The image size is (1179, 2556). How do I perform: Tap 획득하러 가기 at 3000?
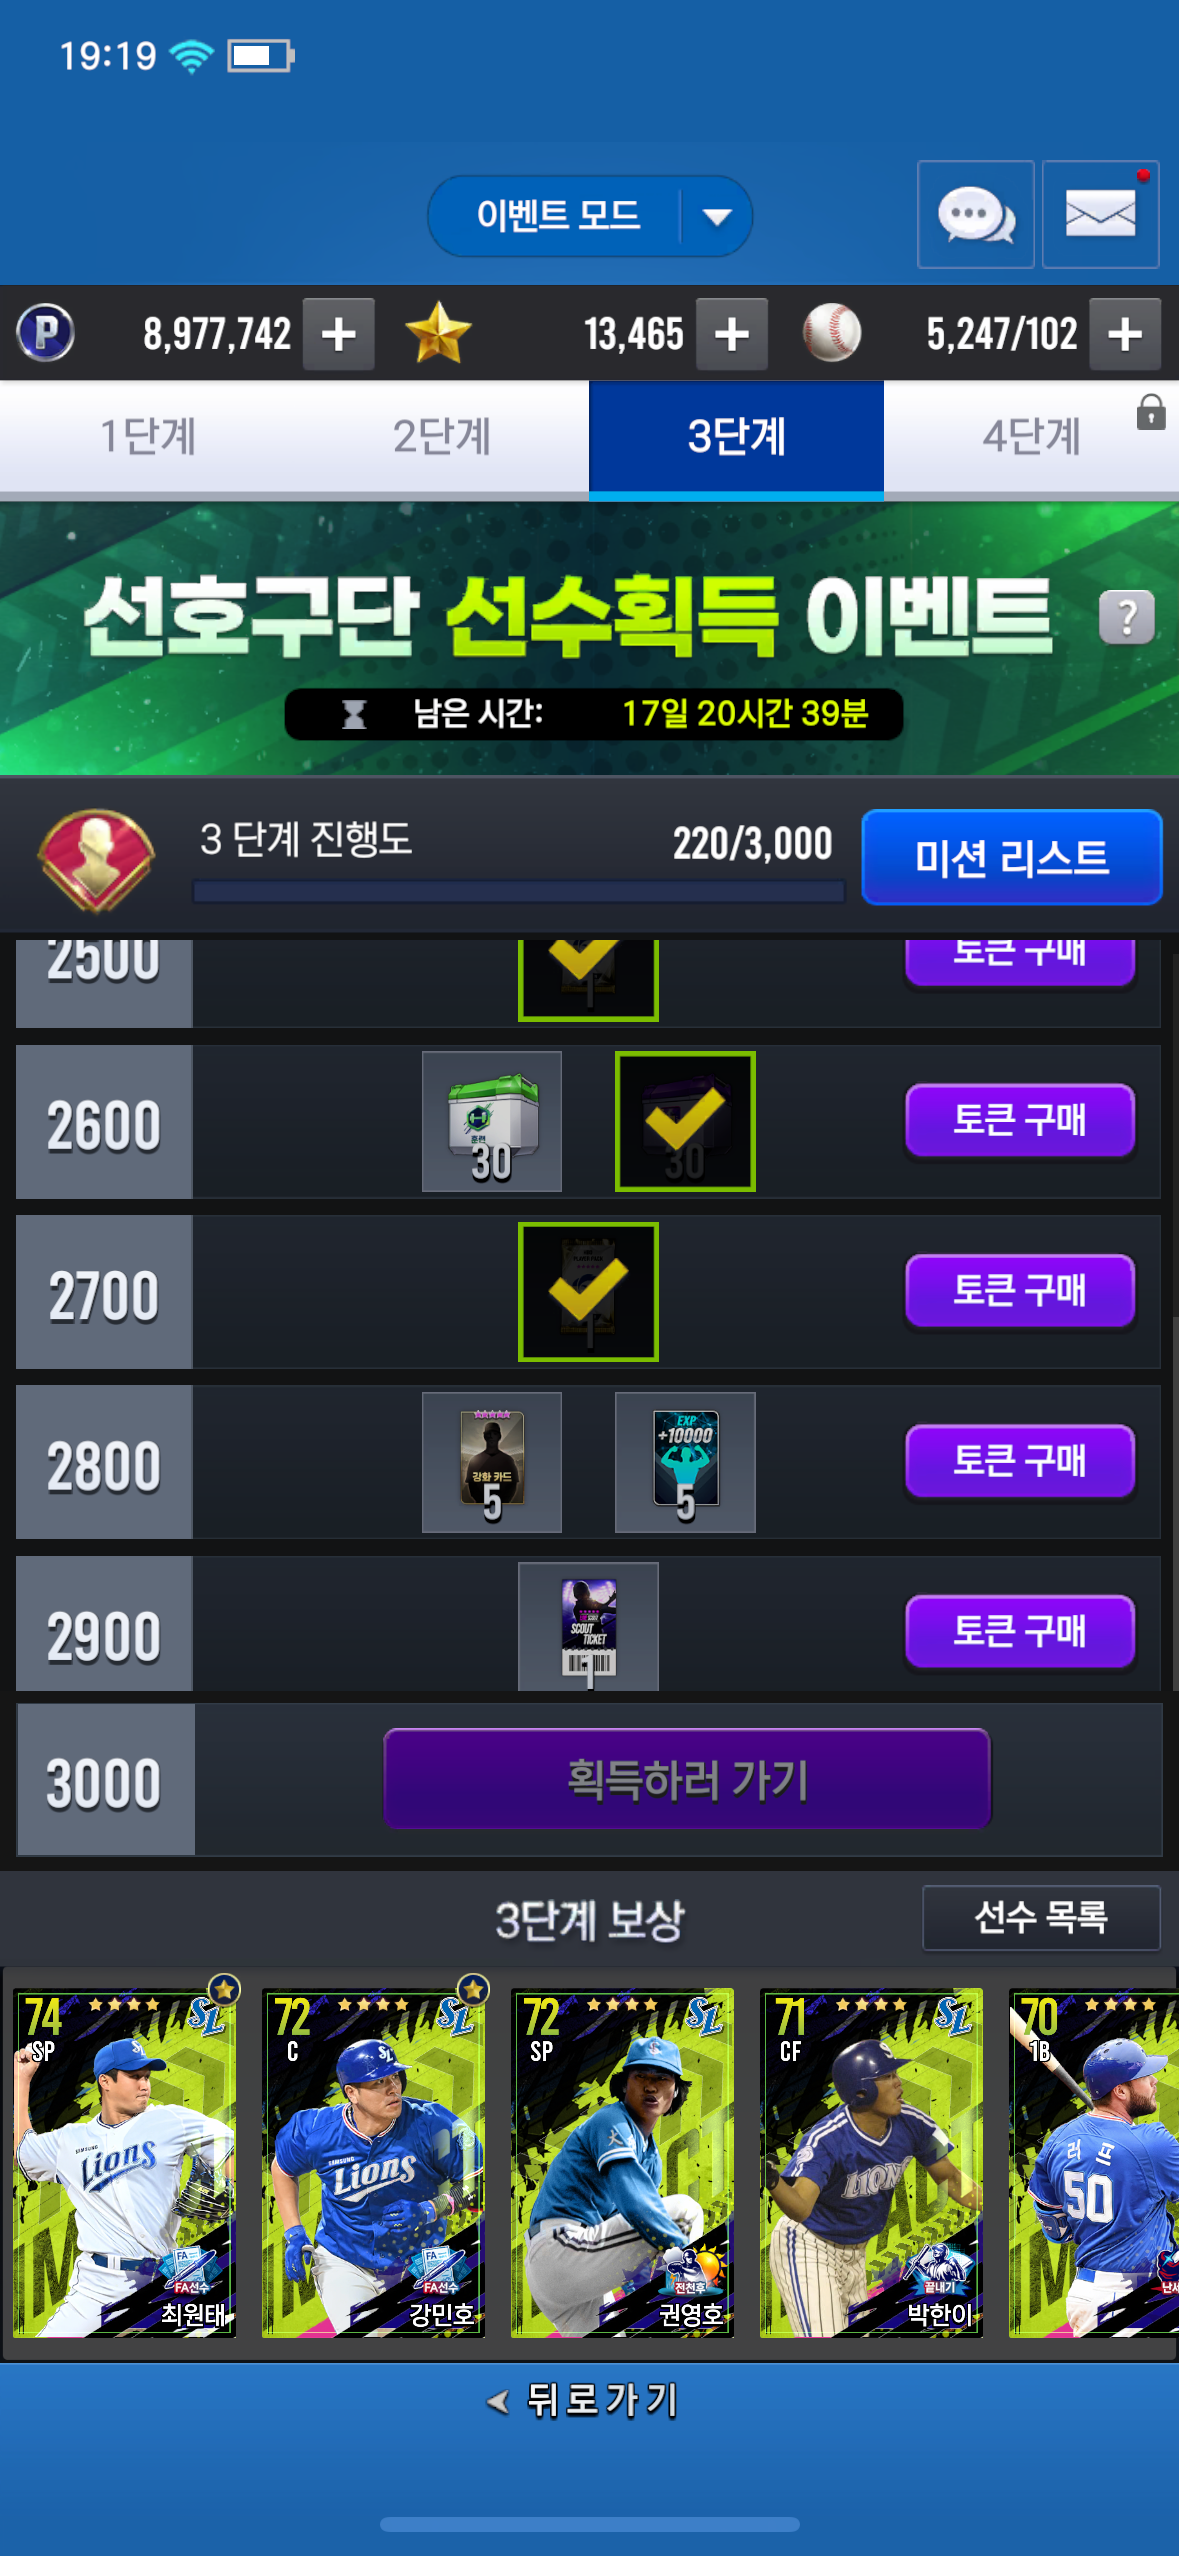click(687, 1779)
